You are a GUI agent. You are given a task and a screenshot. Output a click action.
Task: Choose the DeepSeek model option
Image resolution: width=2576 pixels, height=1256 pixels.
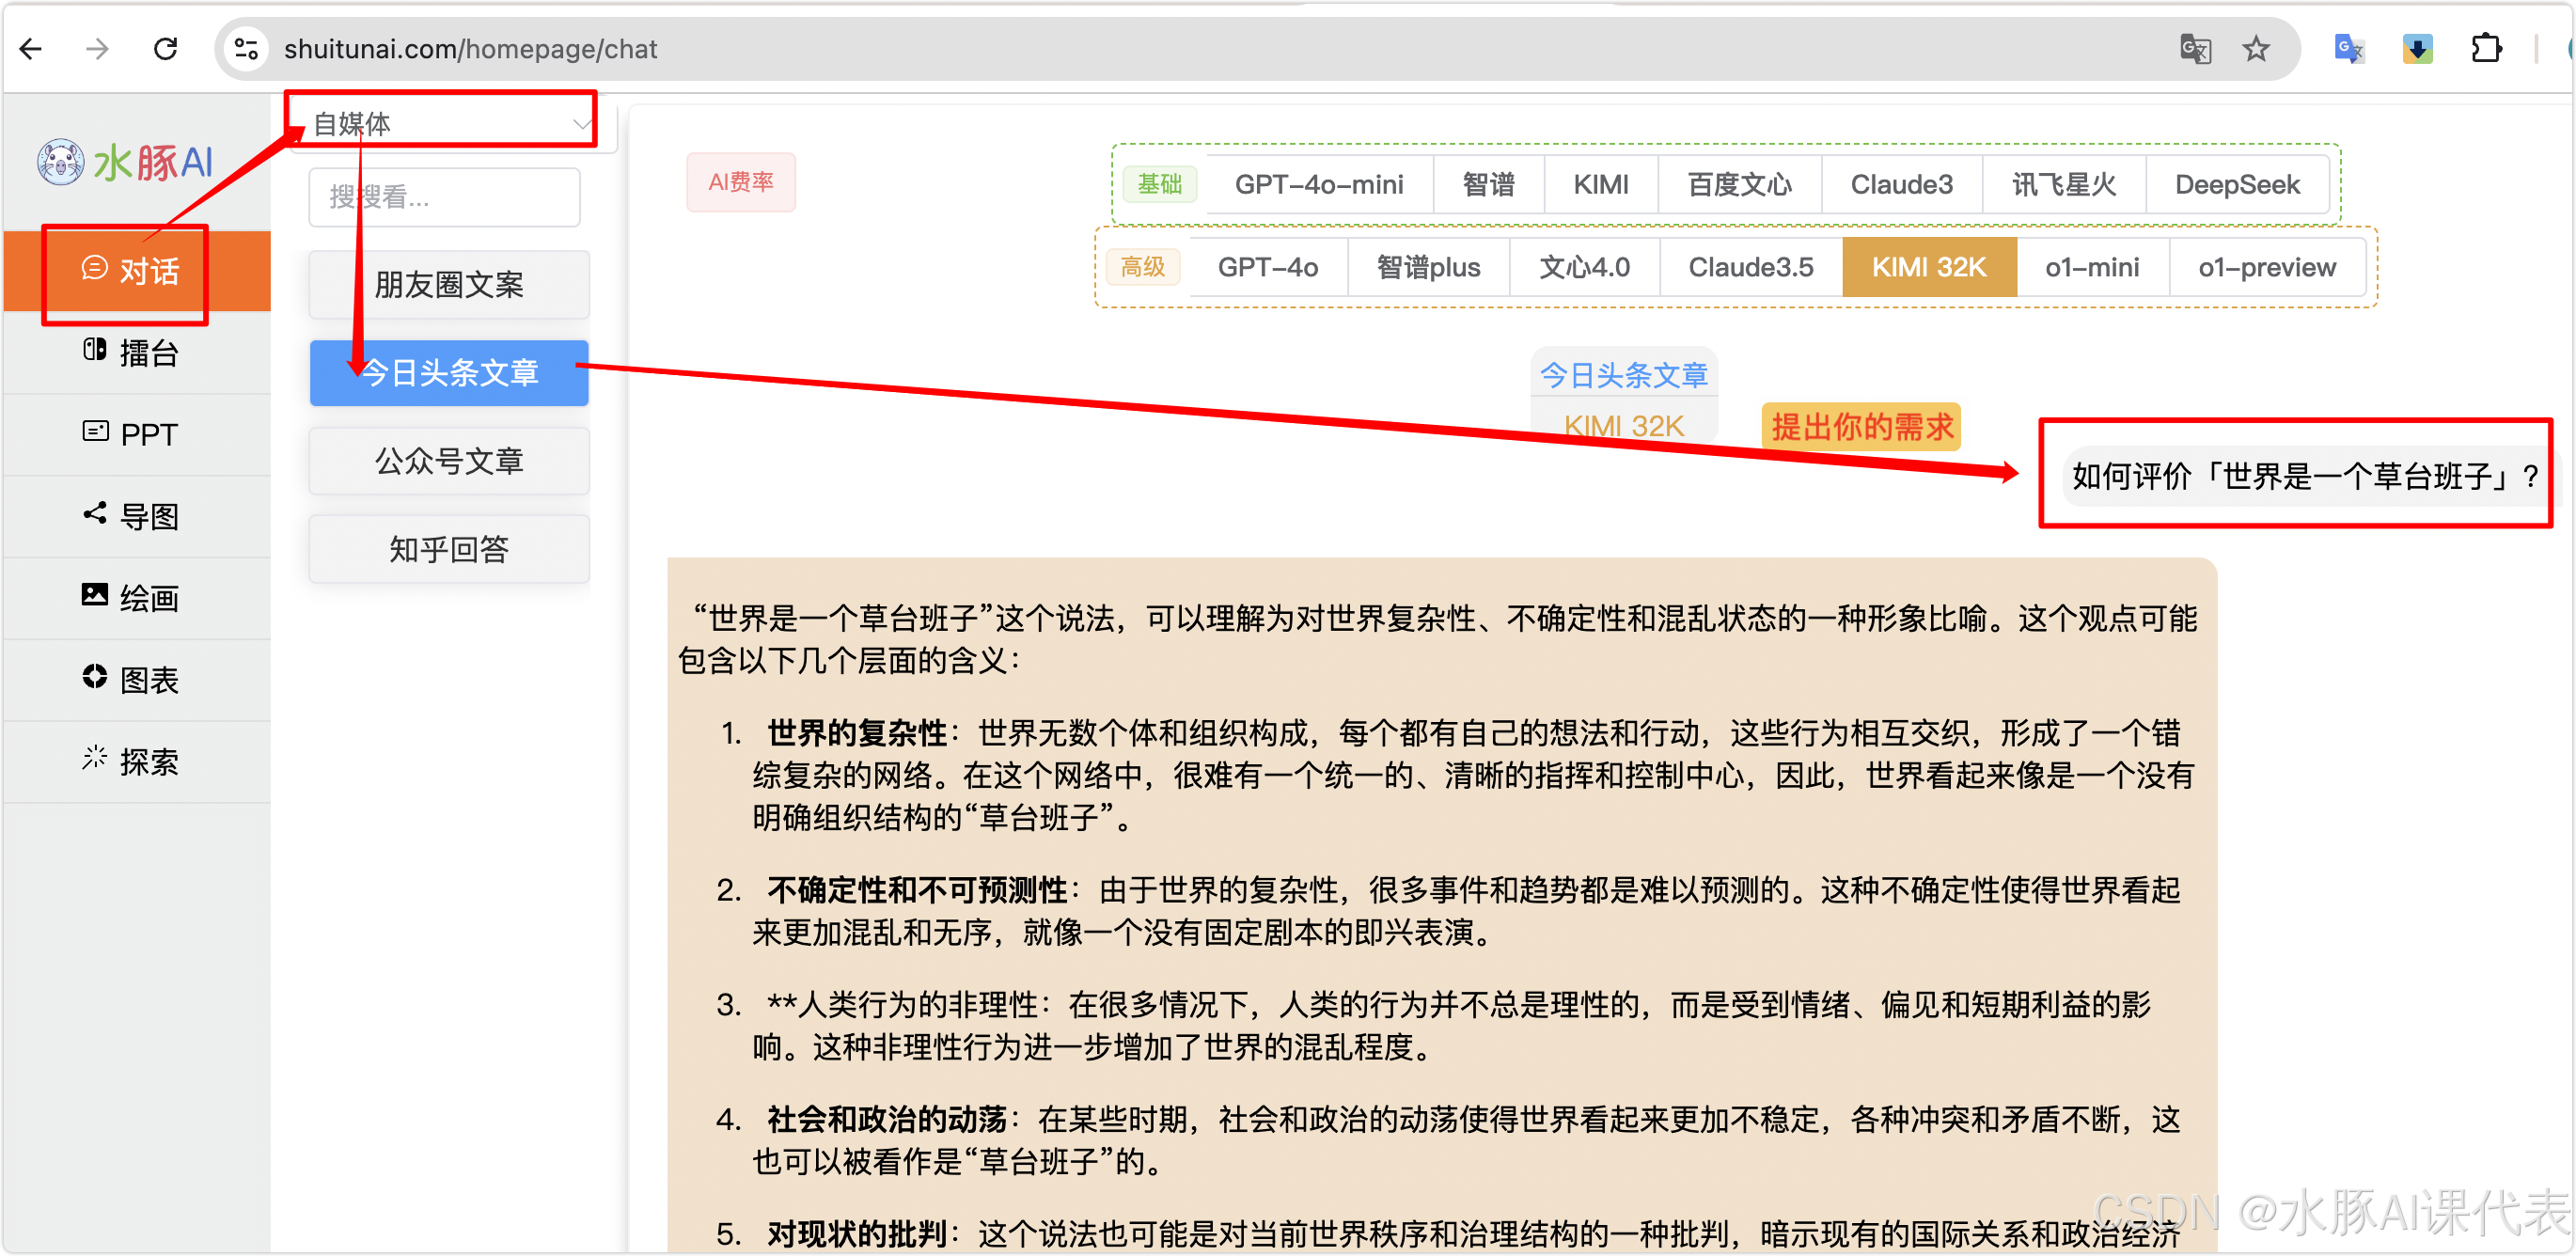click(x=2236, y=184)
